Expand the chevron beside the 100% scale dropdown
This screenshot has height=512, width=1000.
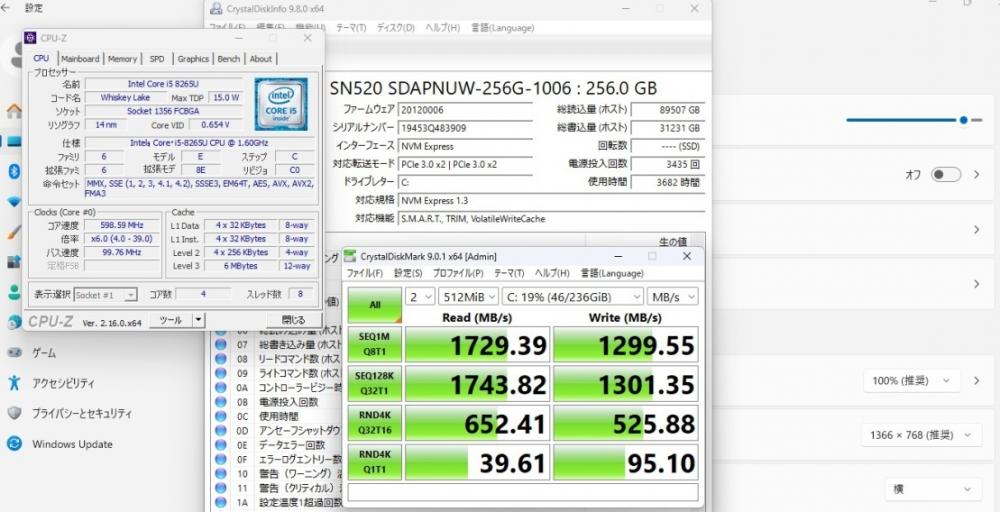976,381
